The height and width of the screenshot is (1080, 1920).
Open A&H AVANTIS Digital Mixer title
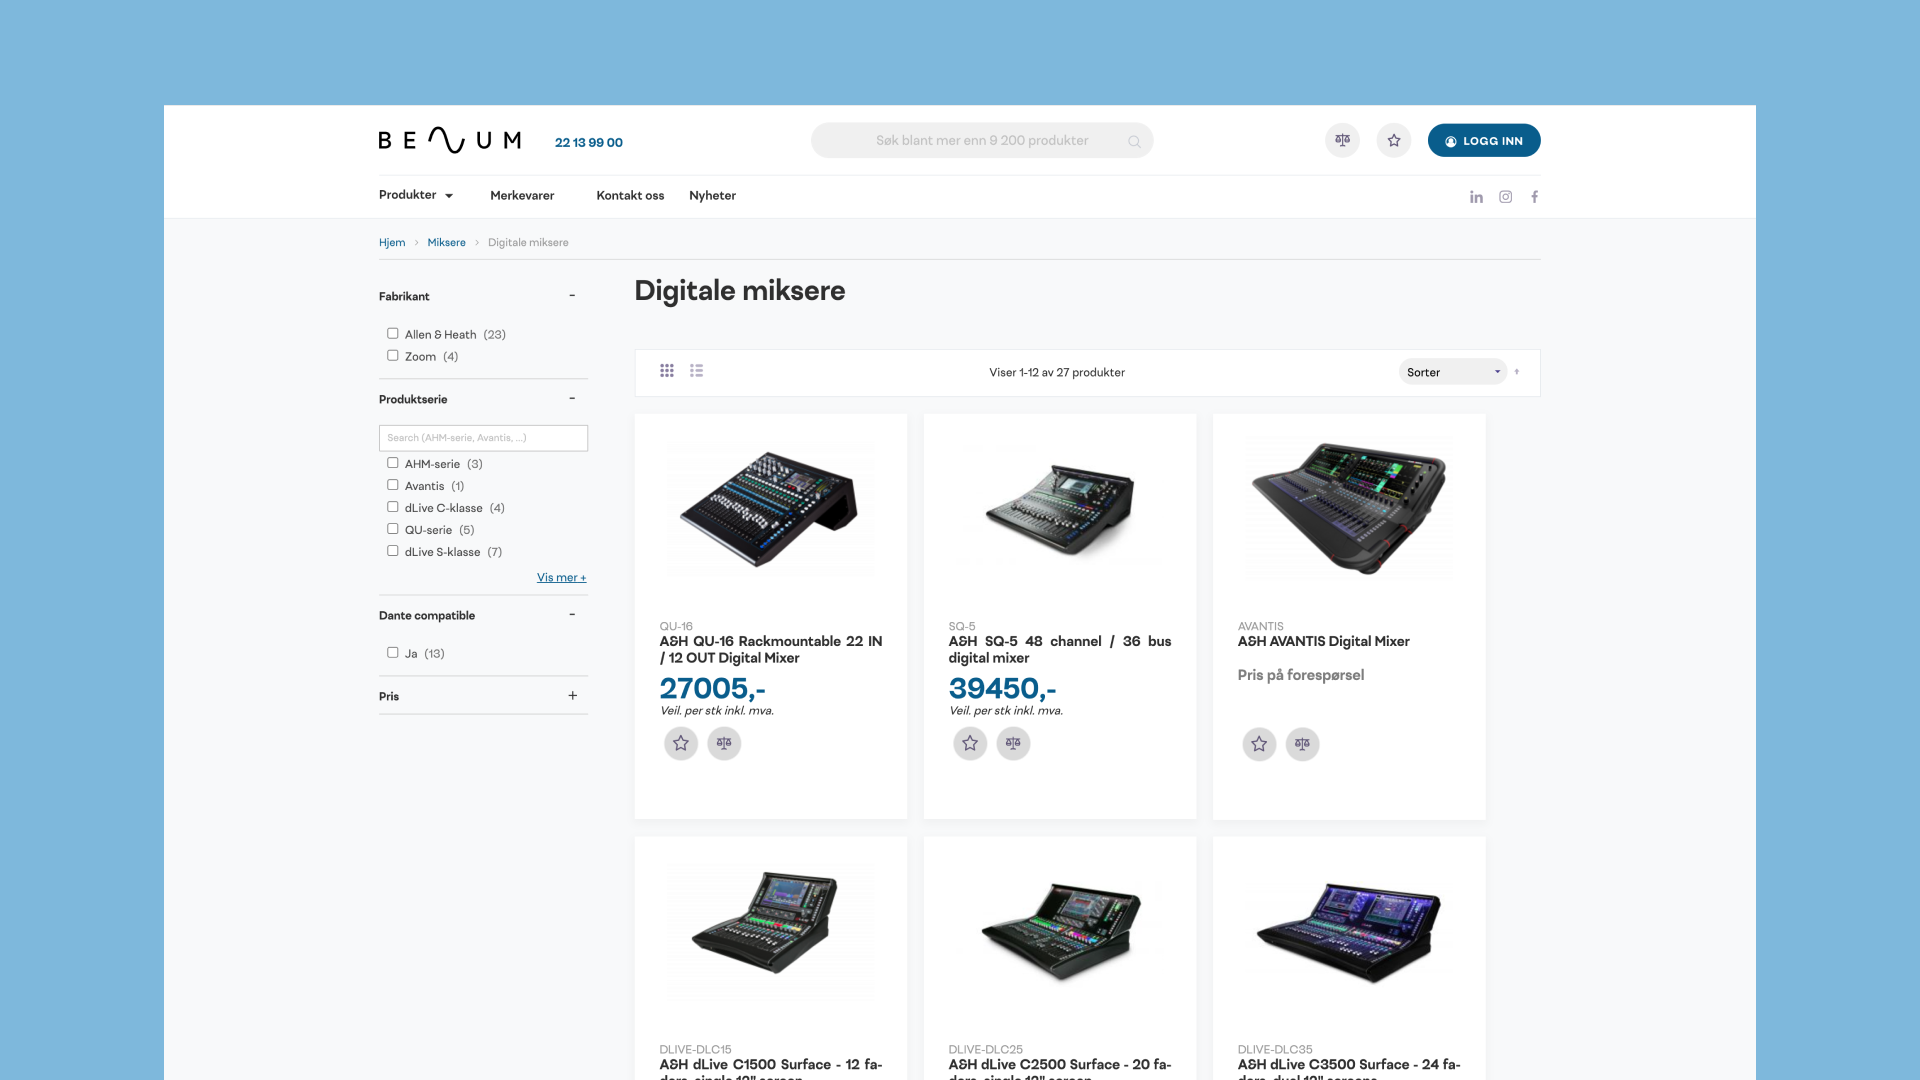tap(1323, 642)
